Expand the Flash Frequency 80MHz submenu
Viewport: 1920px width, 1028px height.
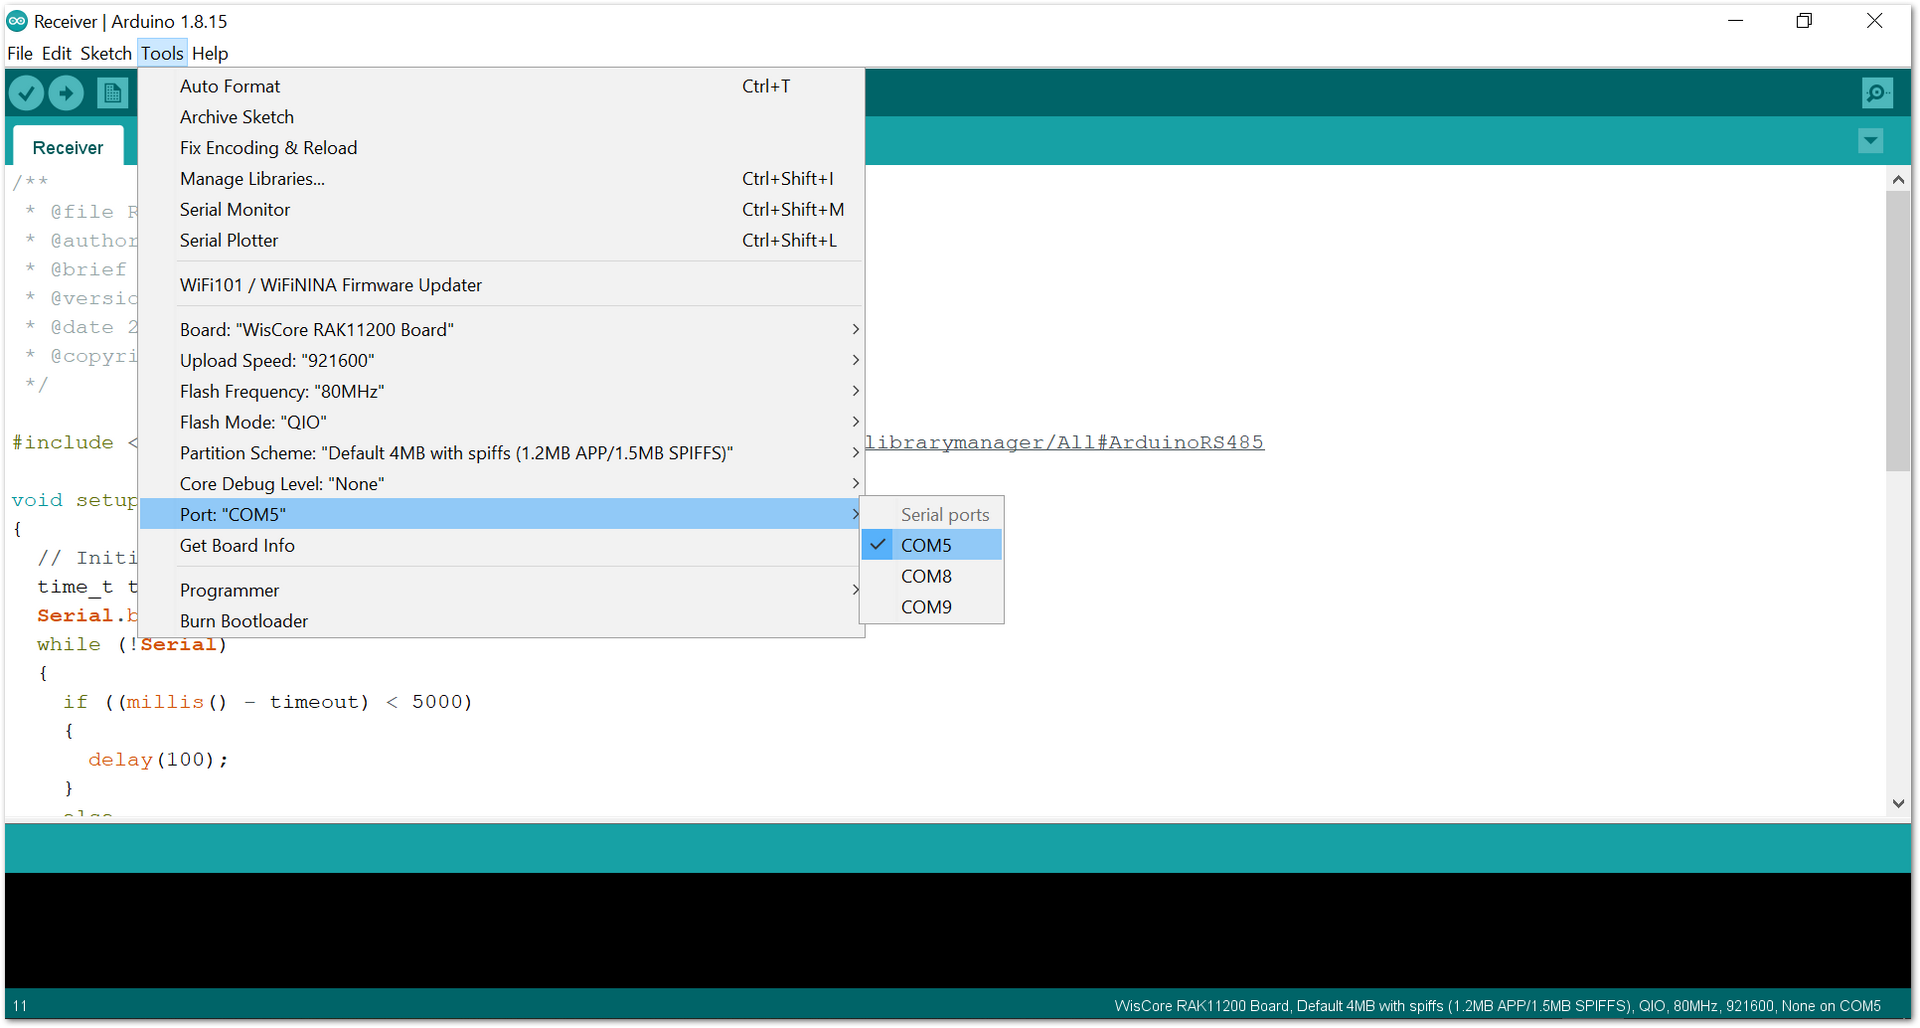[501, 391]
